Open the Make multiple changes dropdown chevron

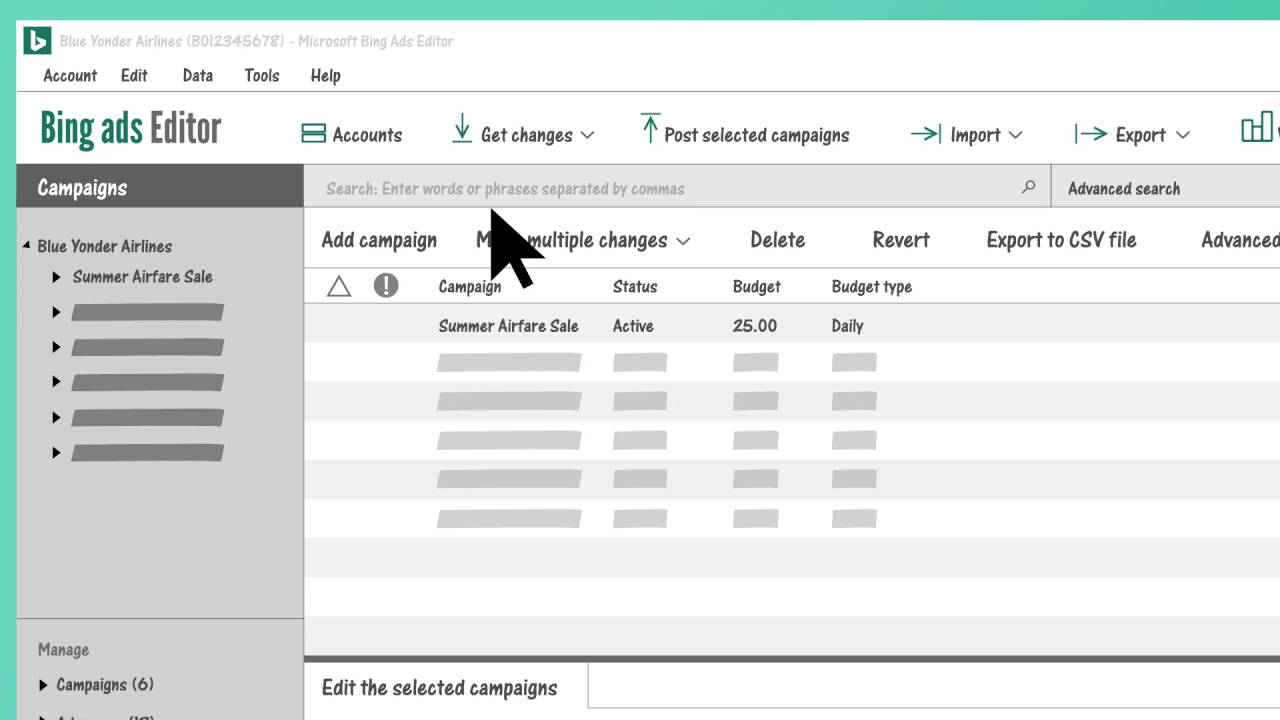point(683,241)
